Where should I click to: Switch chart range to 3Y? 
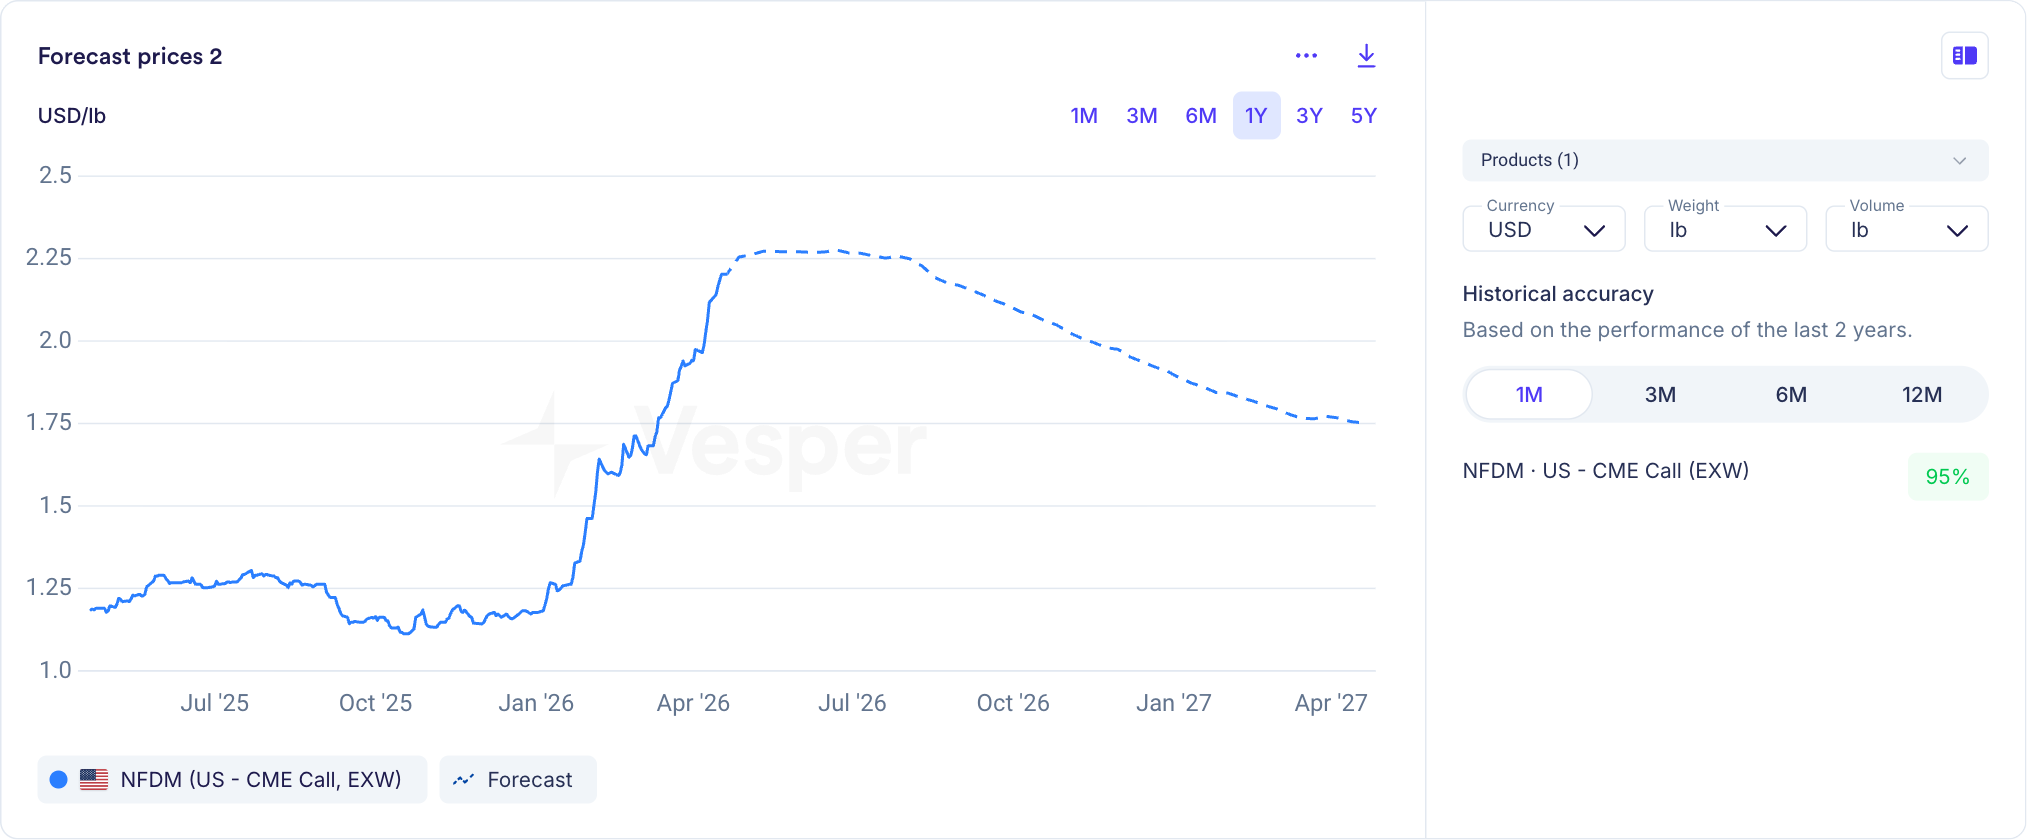[1309, 116]
